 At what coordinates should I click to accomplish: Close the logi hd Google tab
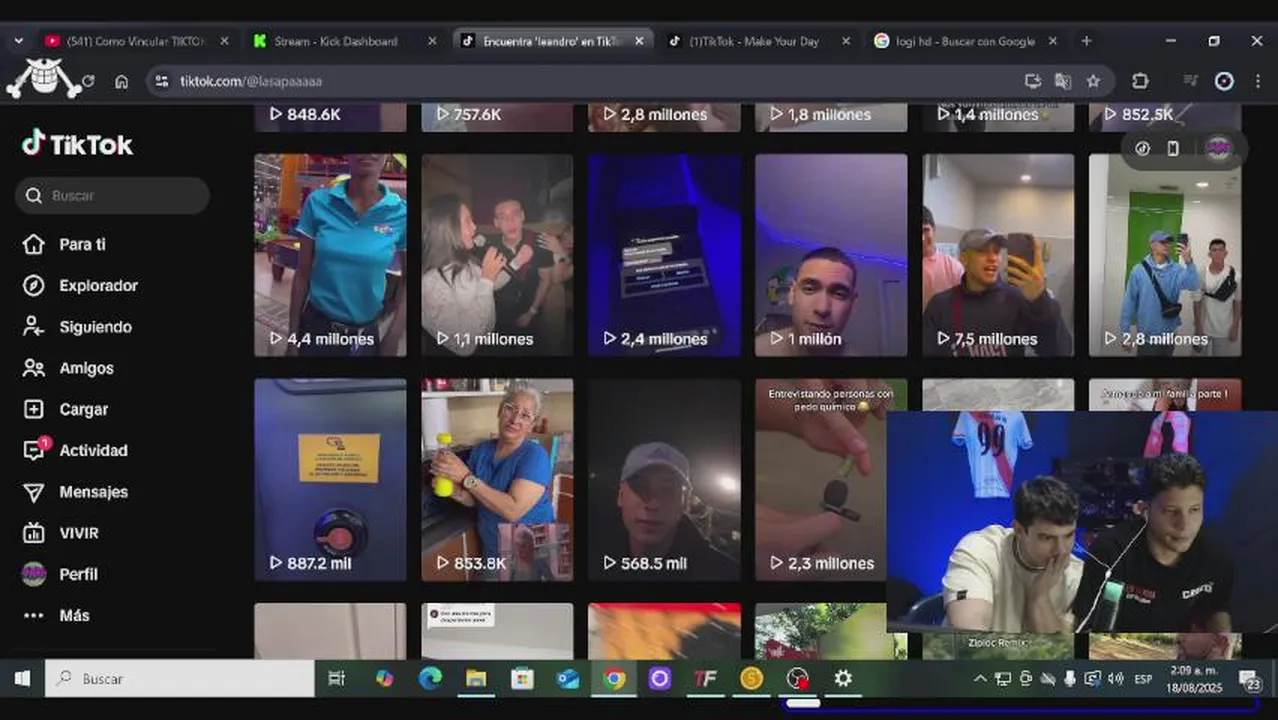click(1052, 41)
